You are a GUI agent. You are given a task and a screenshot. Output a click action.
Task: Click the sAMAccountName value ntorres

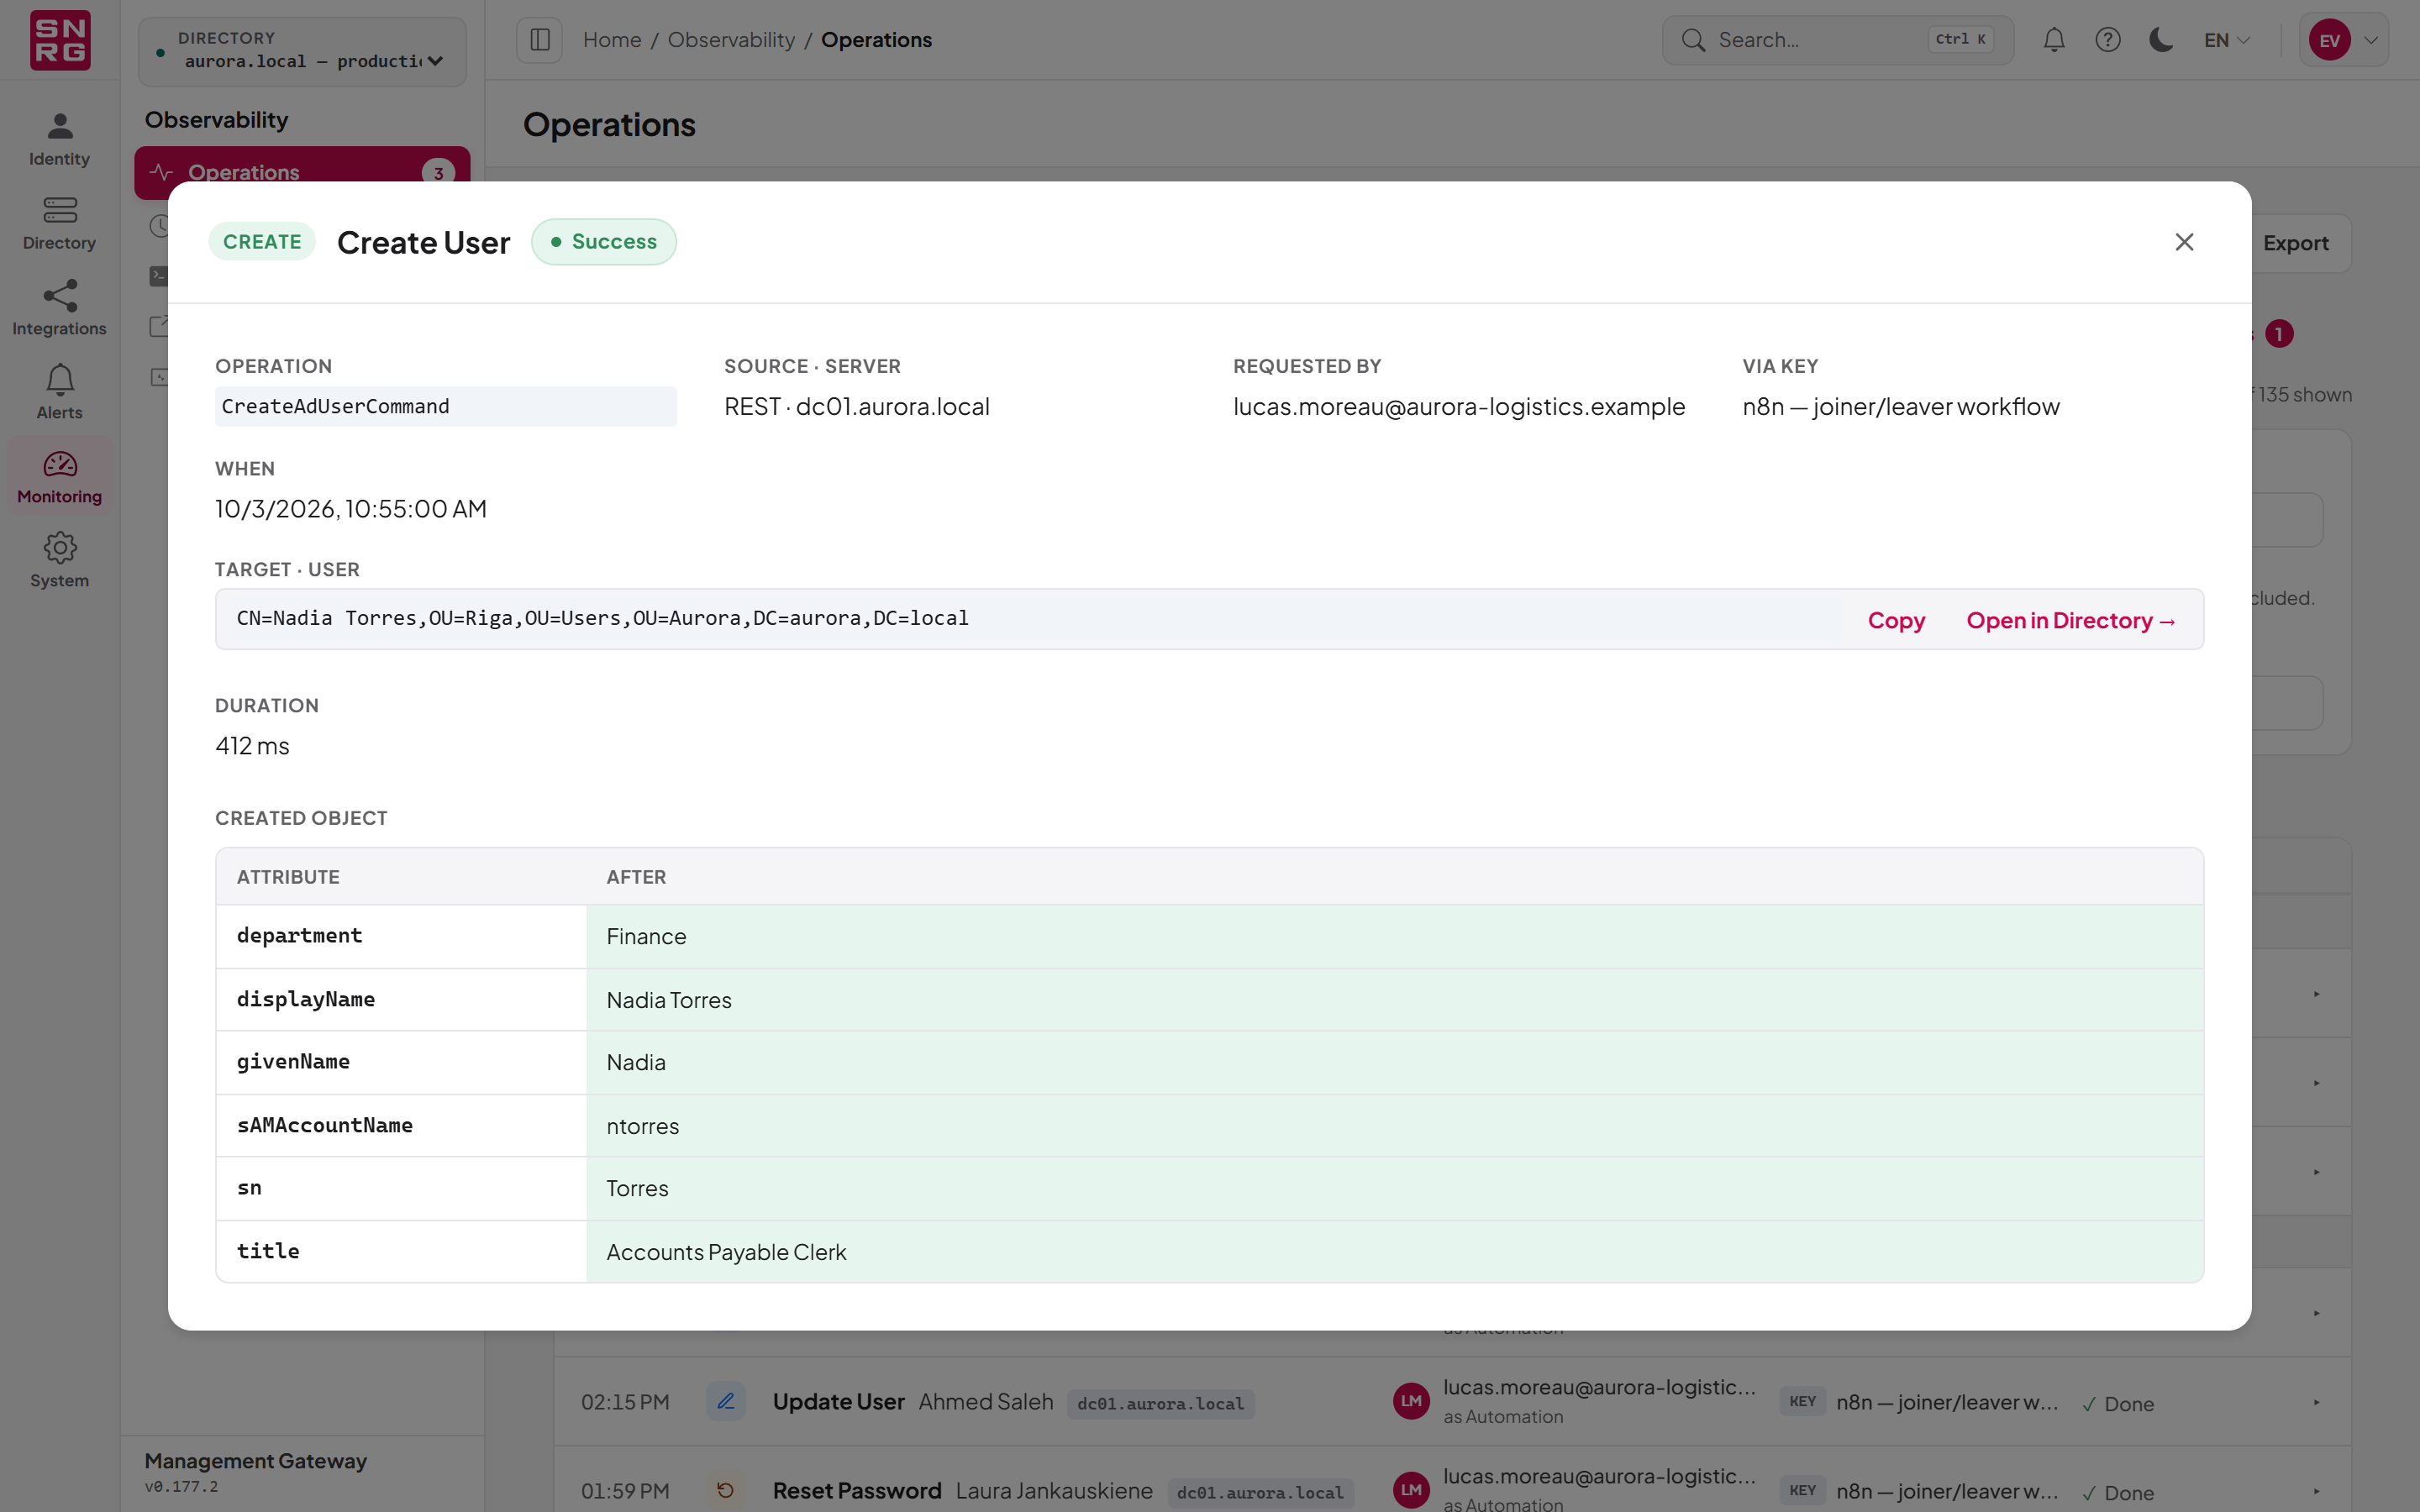[x=642, y=1126]
